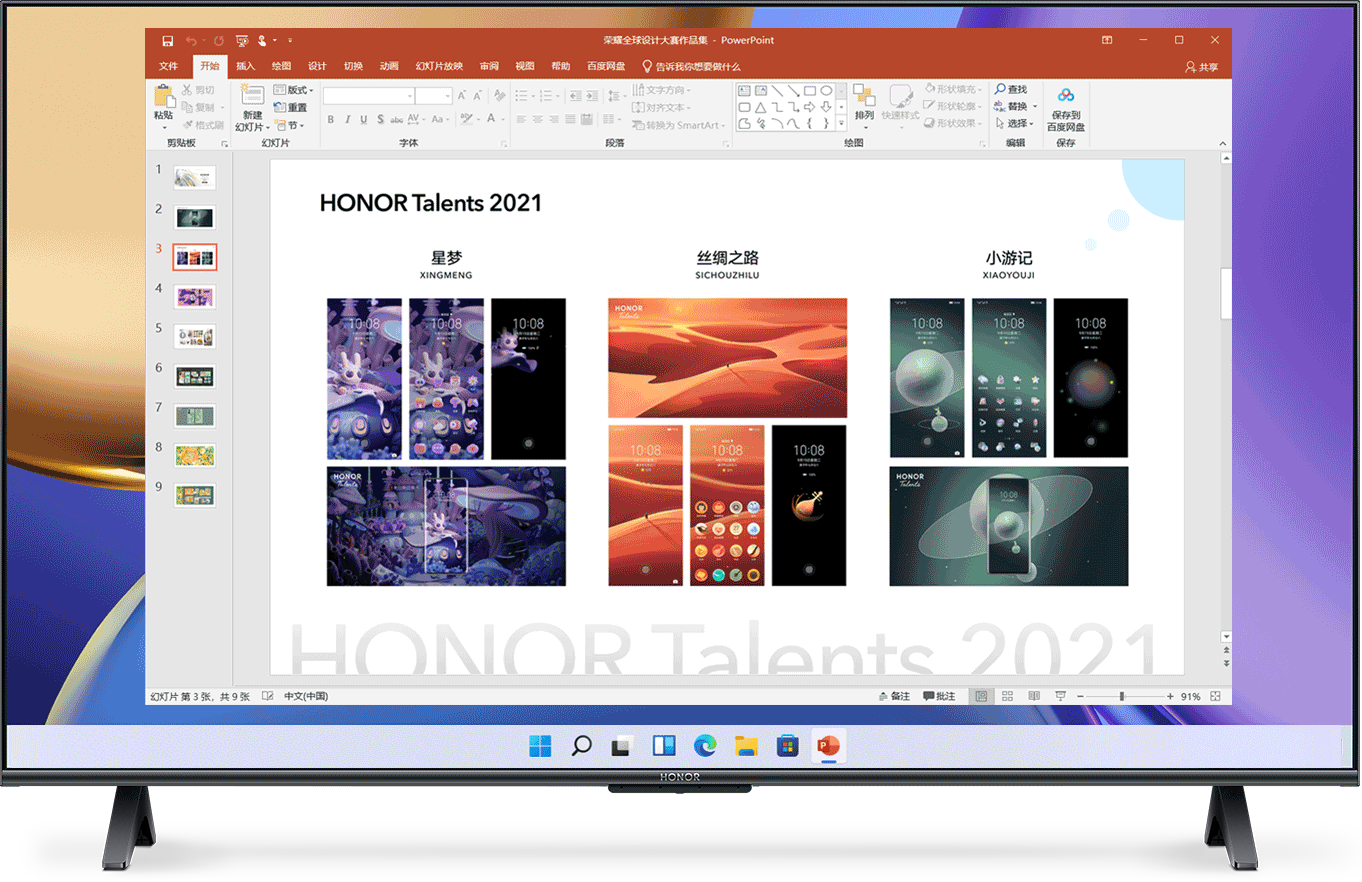Open the font size combo box

coord(434,96)
